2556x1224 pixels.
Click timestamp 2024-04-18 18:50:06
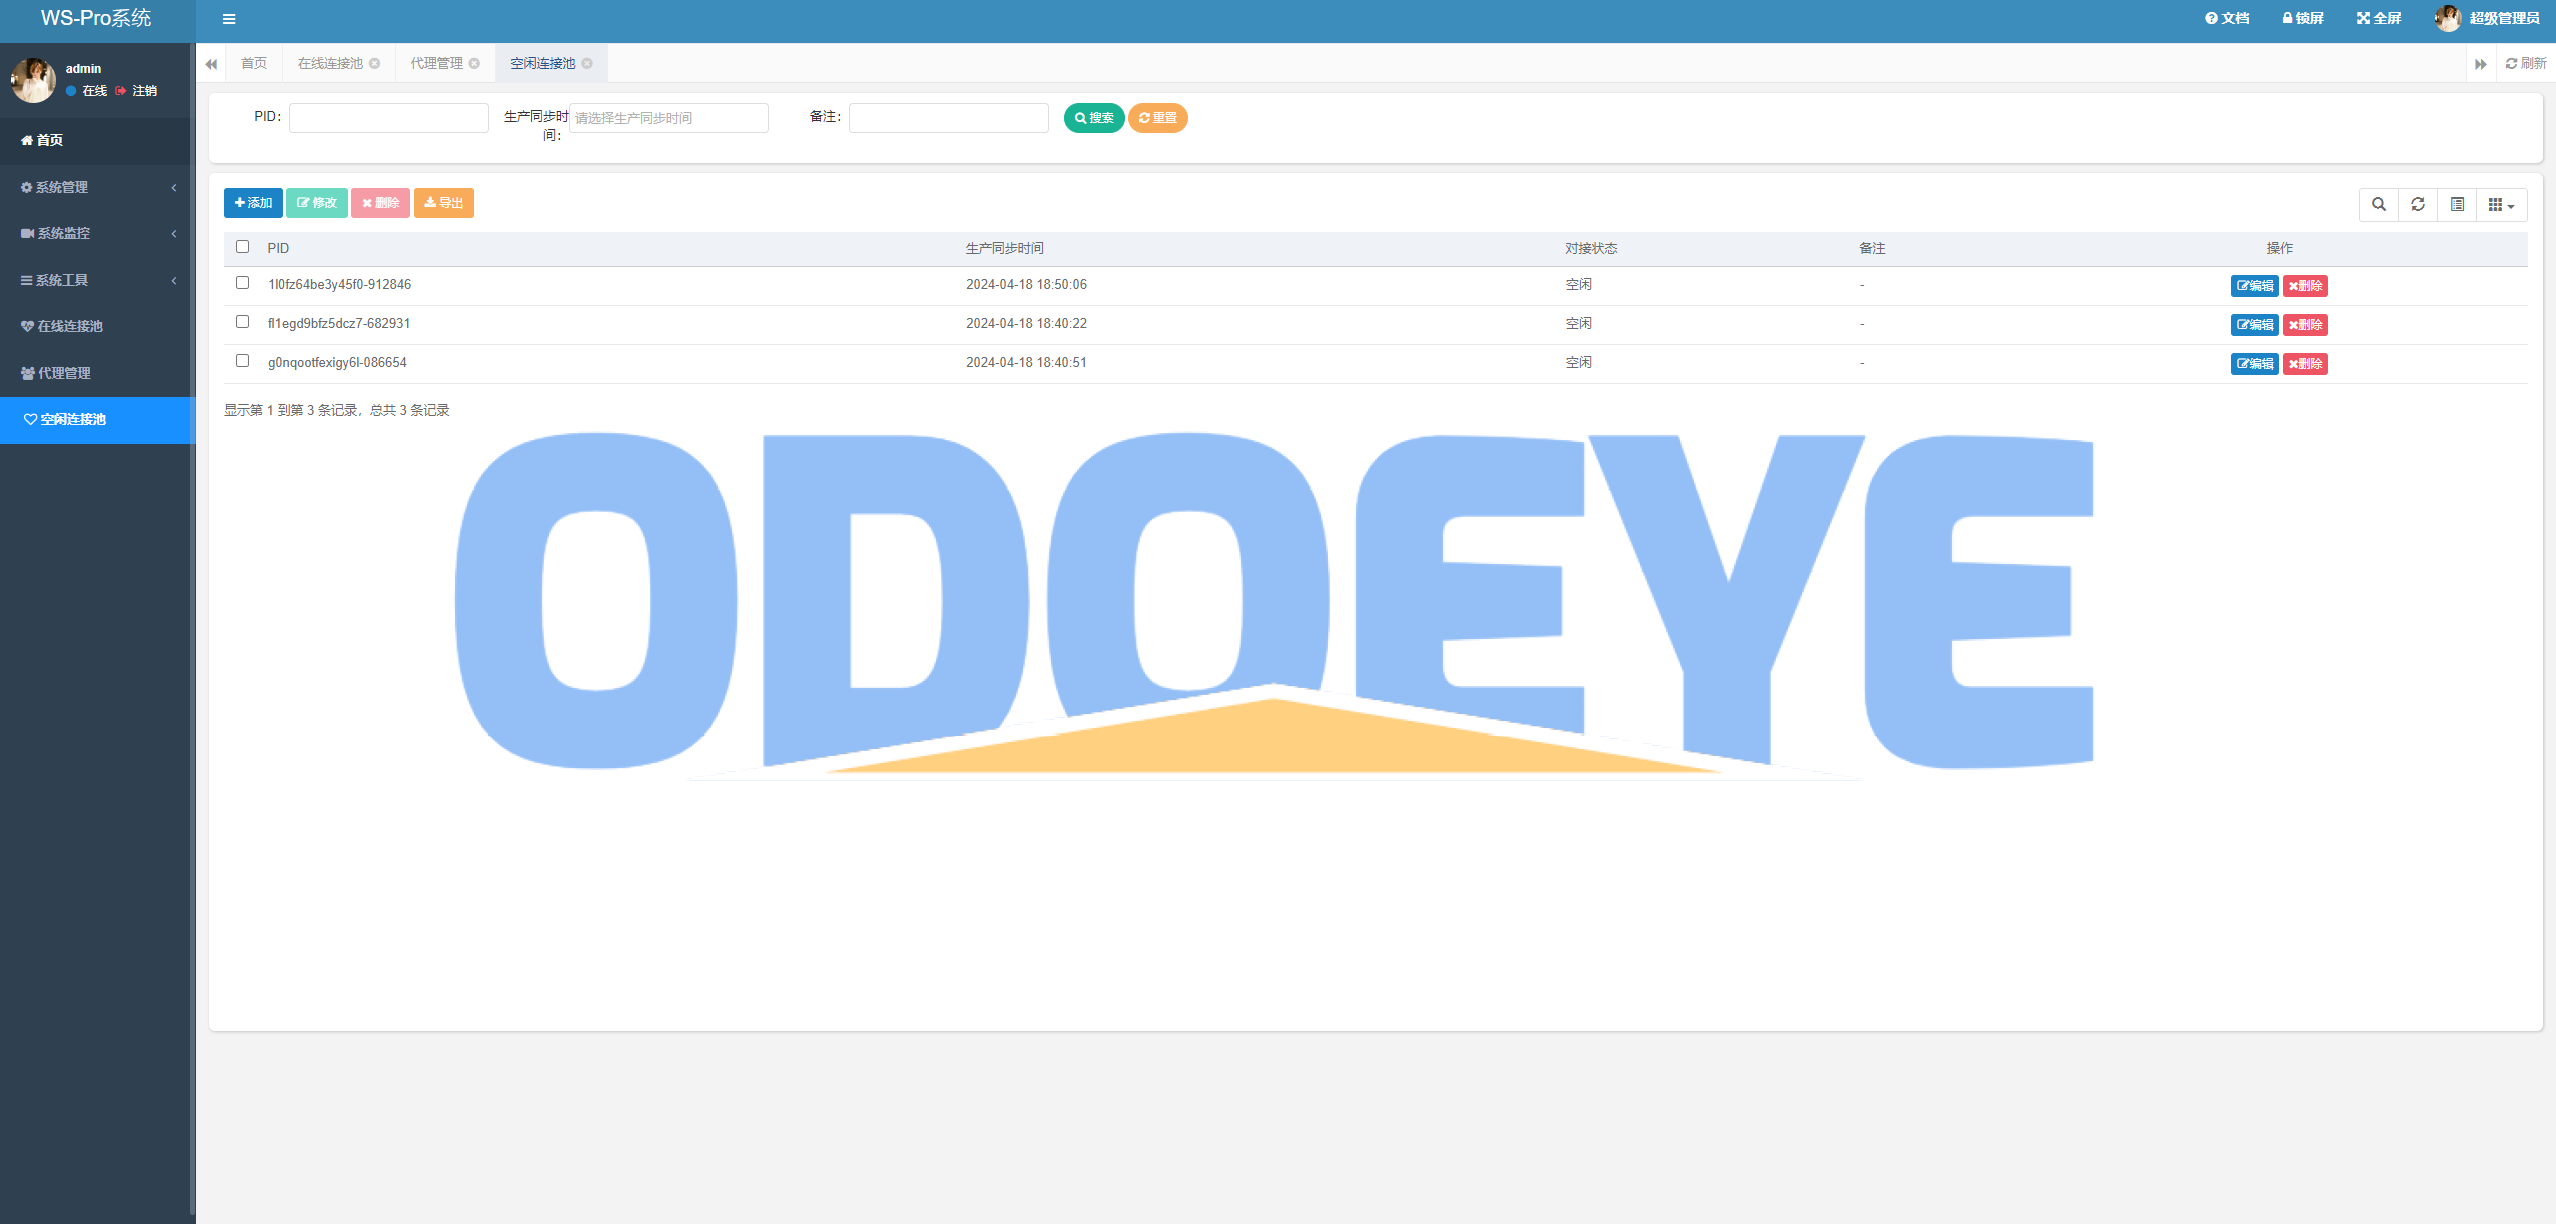tap(1026, 285)
